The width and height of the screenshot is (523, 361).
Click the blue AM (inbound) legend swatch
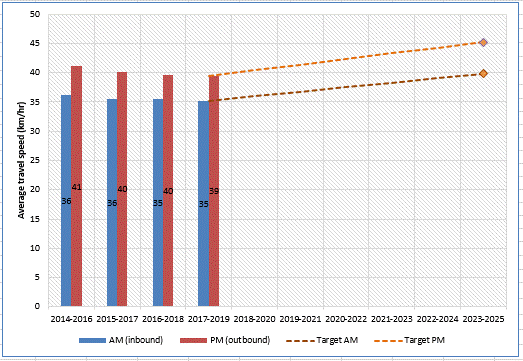pyautogui.click(x=92, y=340)
